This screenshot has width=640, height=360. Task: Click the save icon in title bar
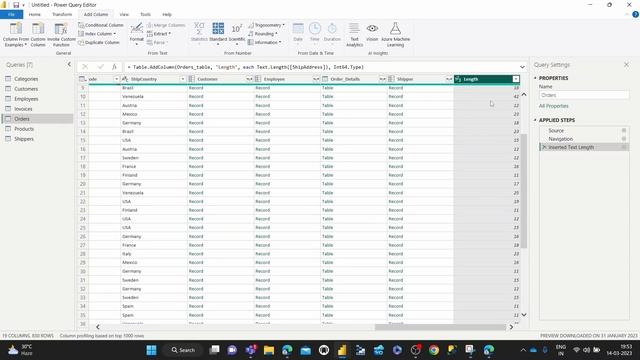point(16,5)
